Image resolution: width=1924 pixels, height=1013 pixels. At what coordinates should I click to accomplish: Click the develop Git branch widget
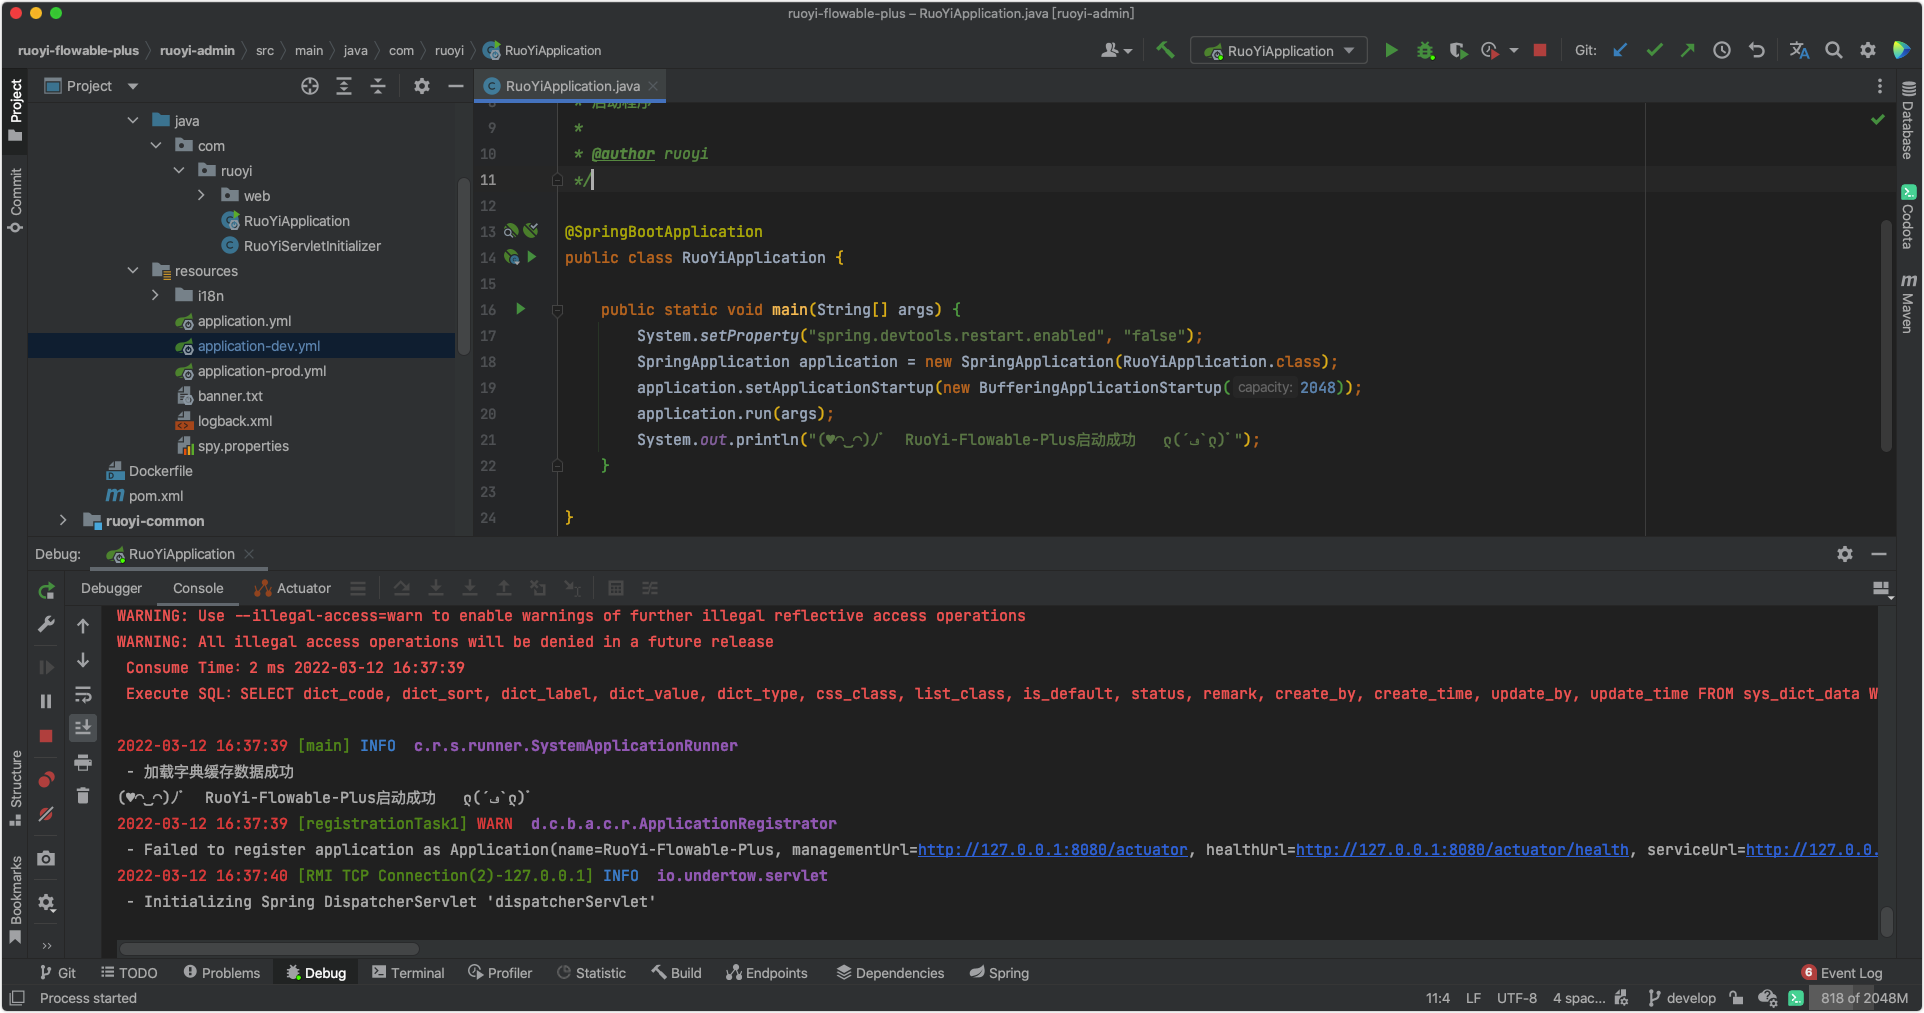click(1681, 998)
